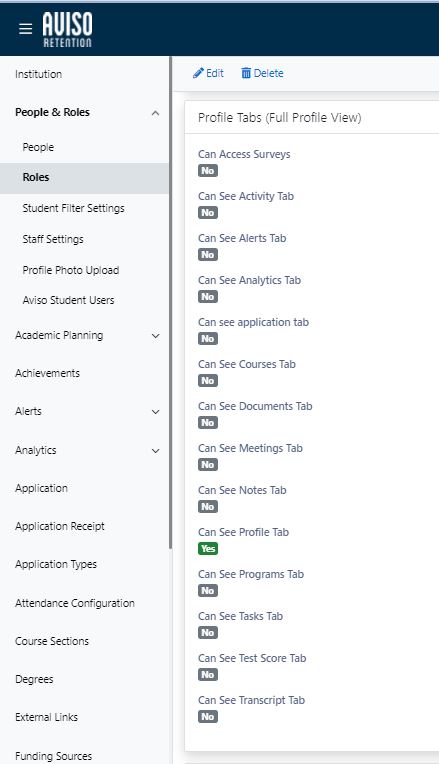Click the Aviso Retention logo
This screenshot has height=764, width=439.
(x=67, y=29)
